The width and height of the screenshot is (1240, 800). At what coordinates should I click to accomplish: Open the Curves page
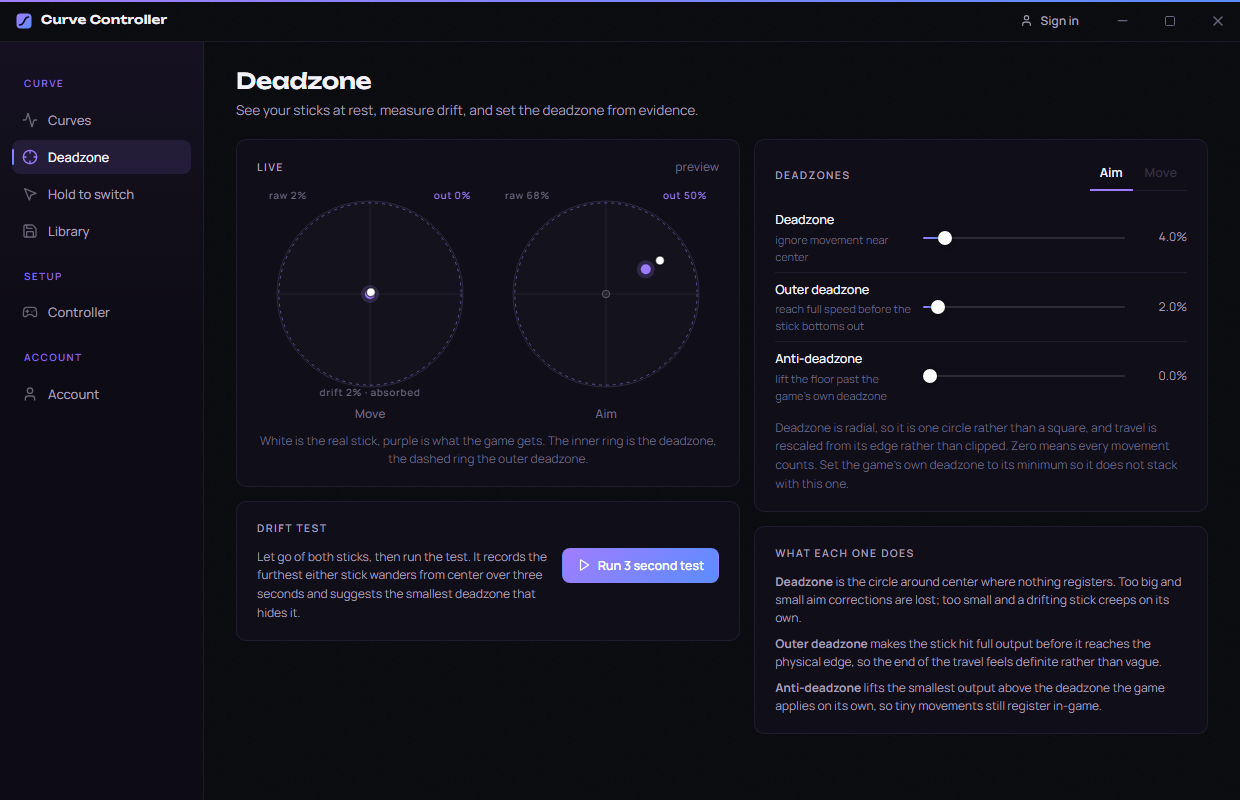coord(101,120)
